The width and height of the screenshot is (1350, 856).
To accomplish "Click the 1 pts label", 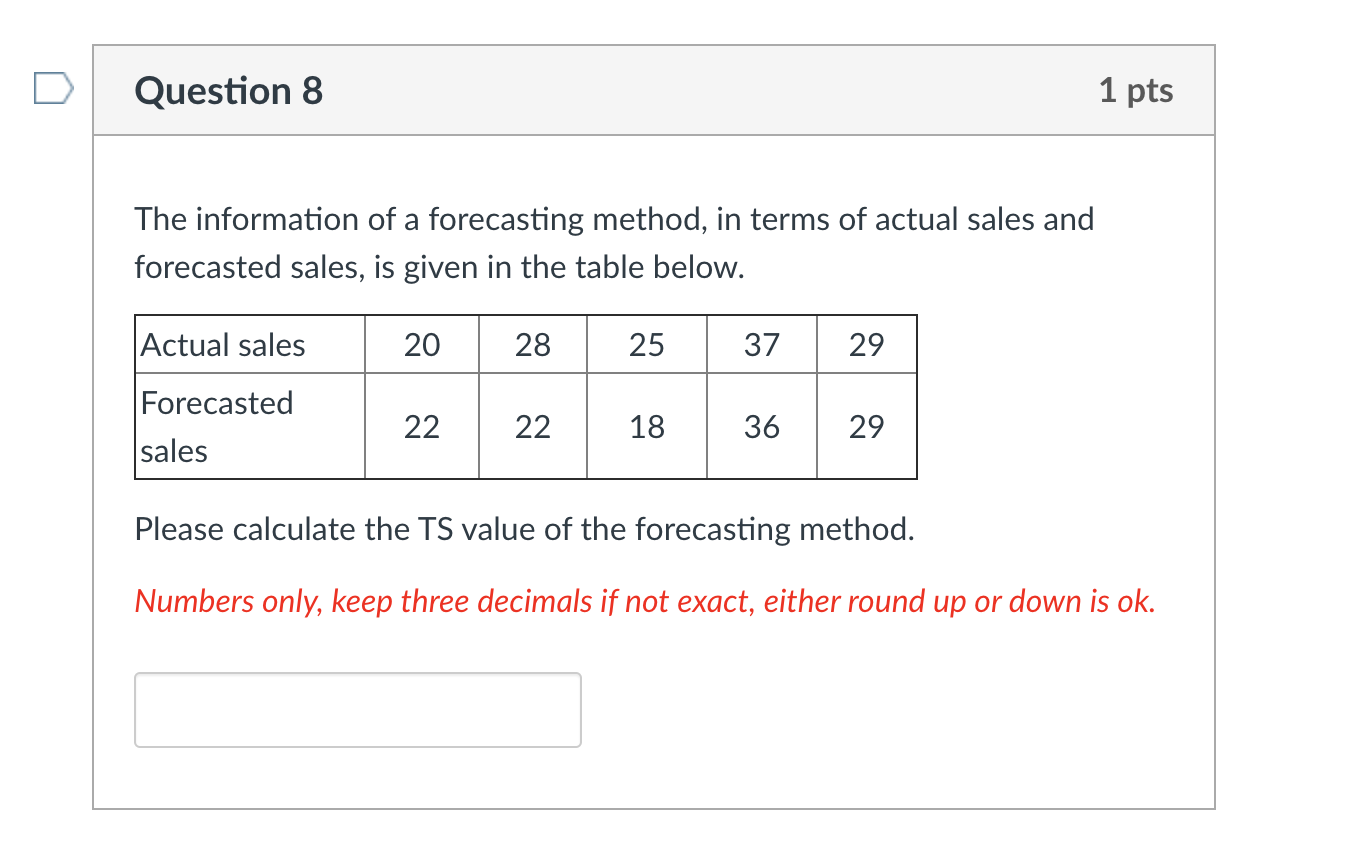I will (x=1138, y=90).
